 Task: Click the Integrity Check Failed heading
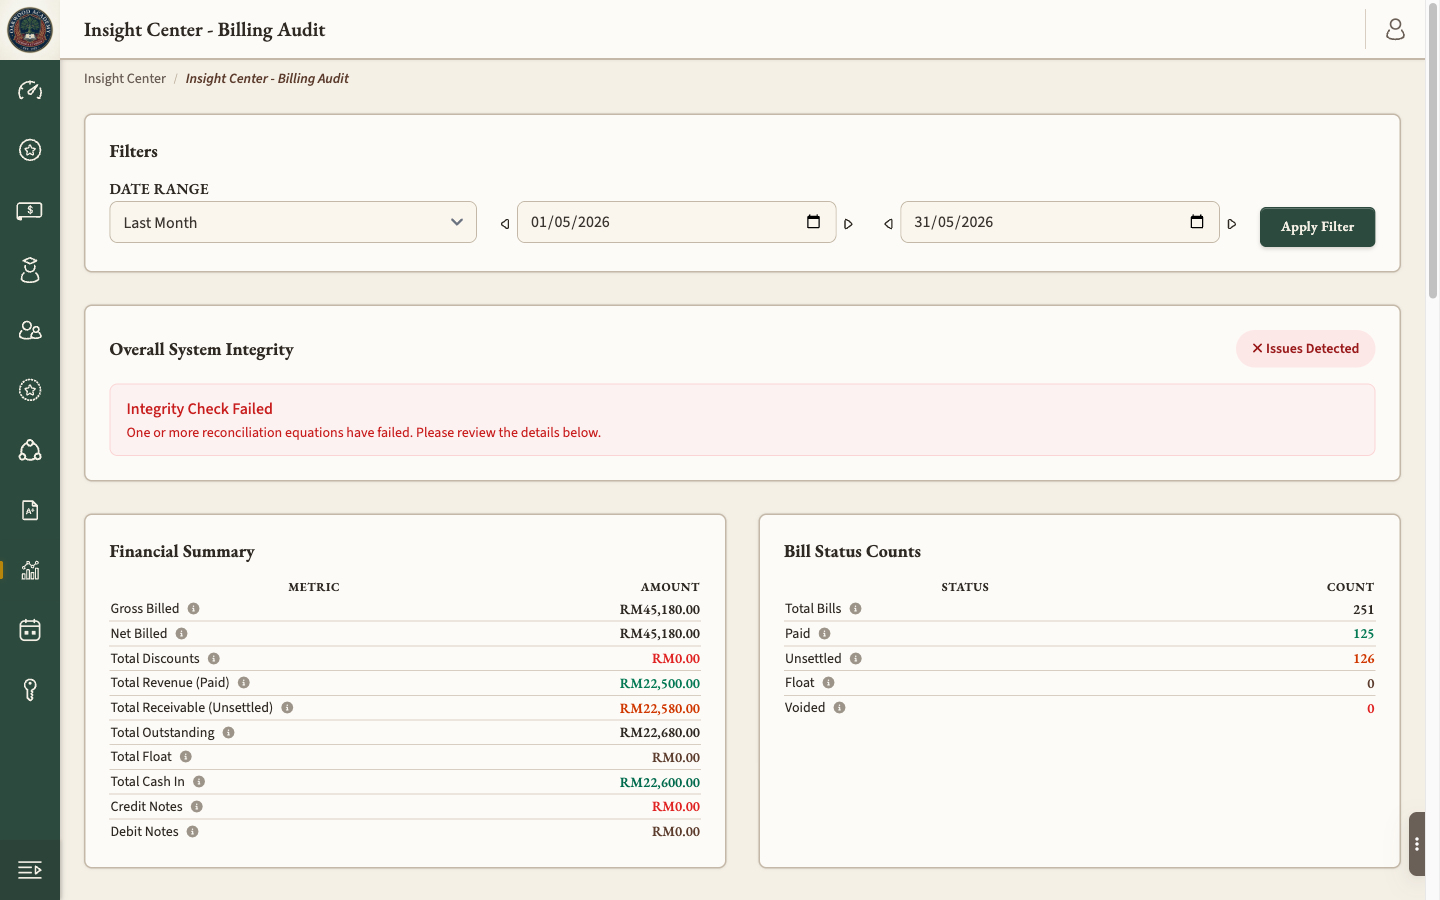[200, 409]
